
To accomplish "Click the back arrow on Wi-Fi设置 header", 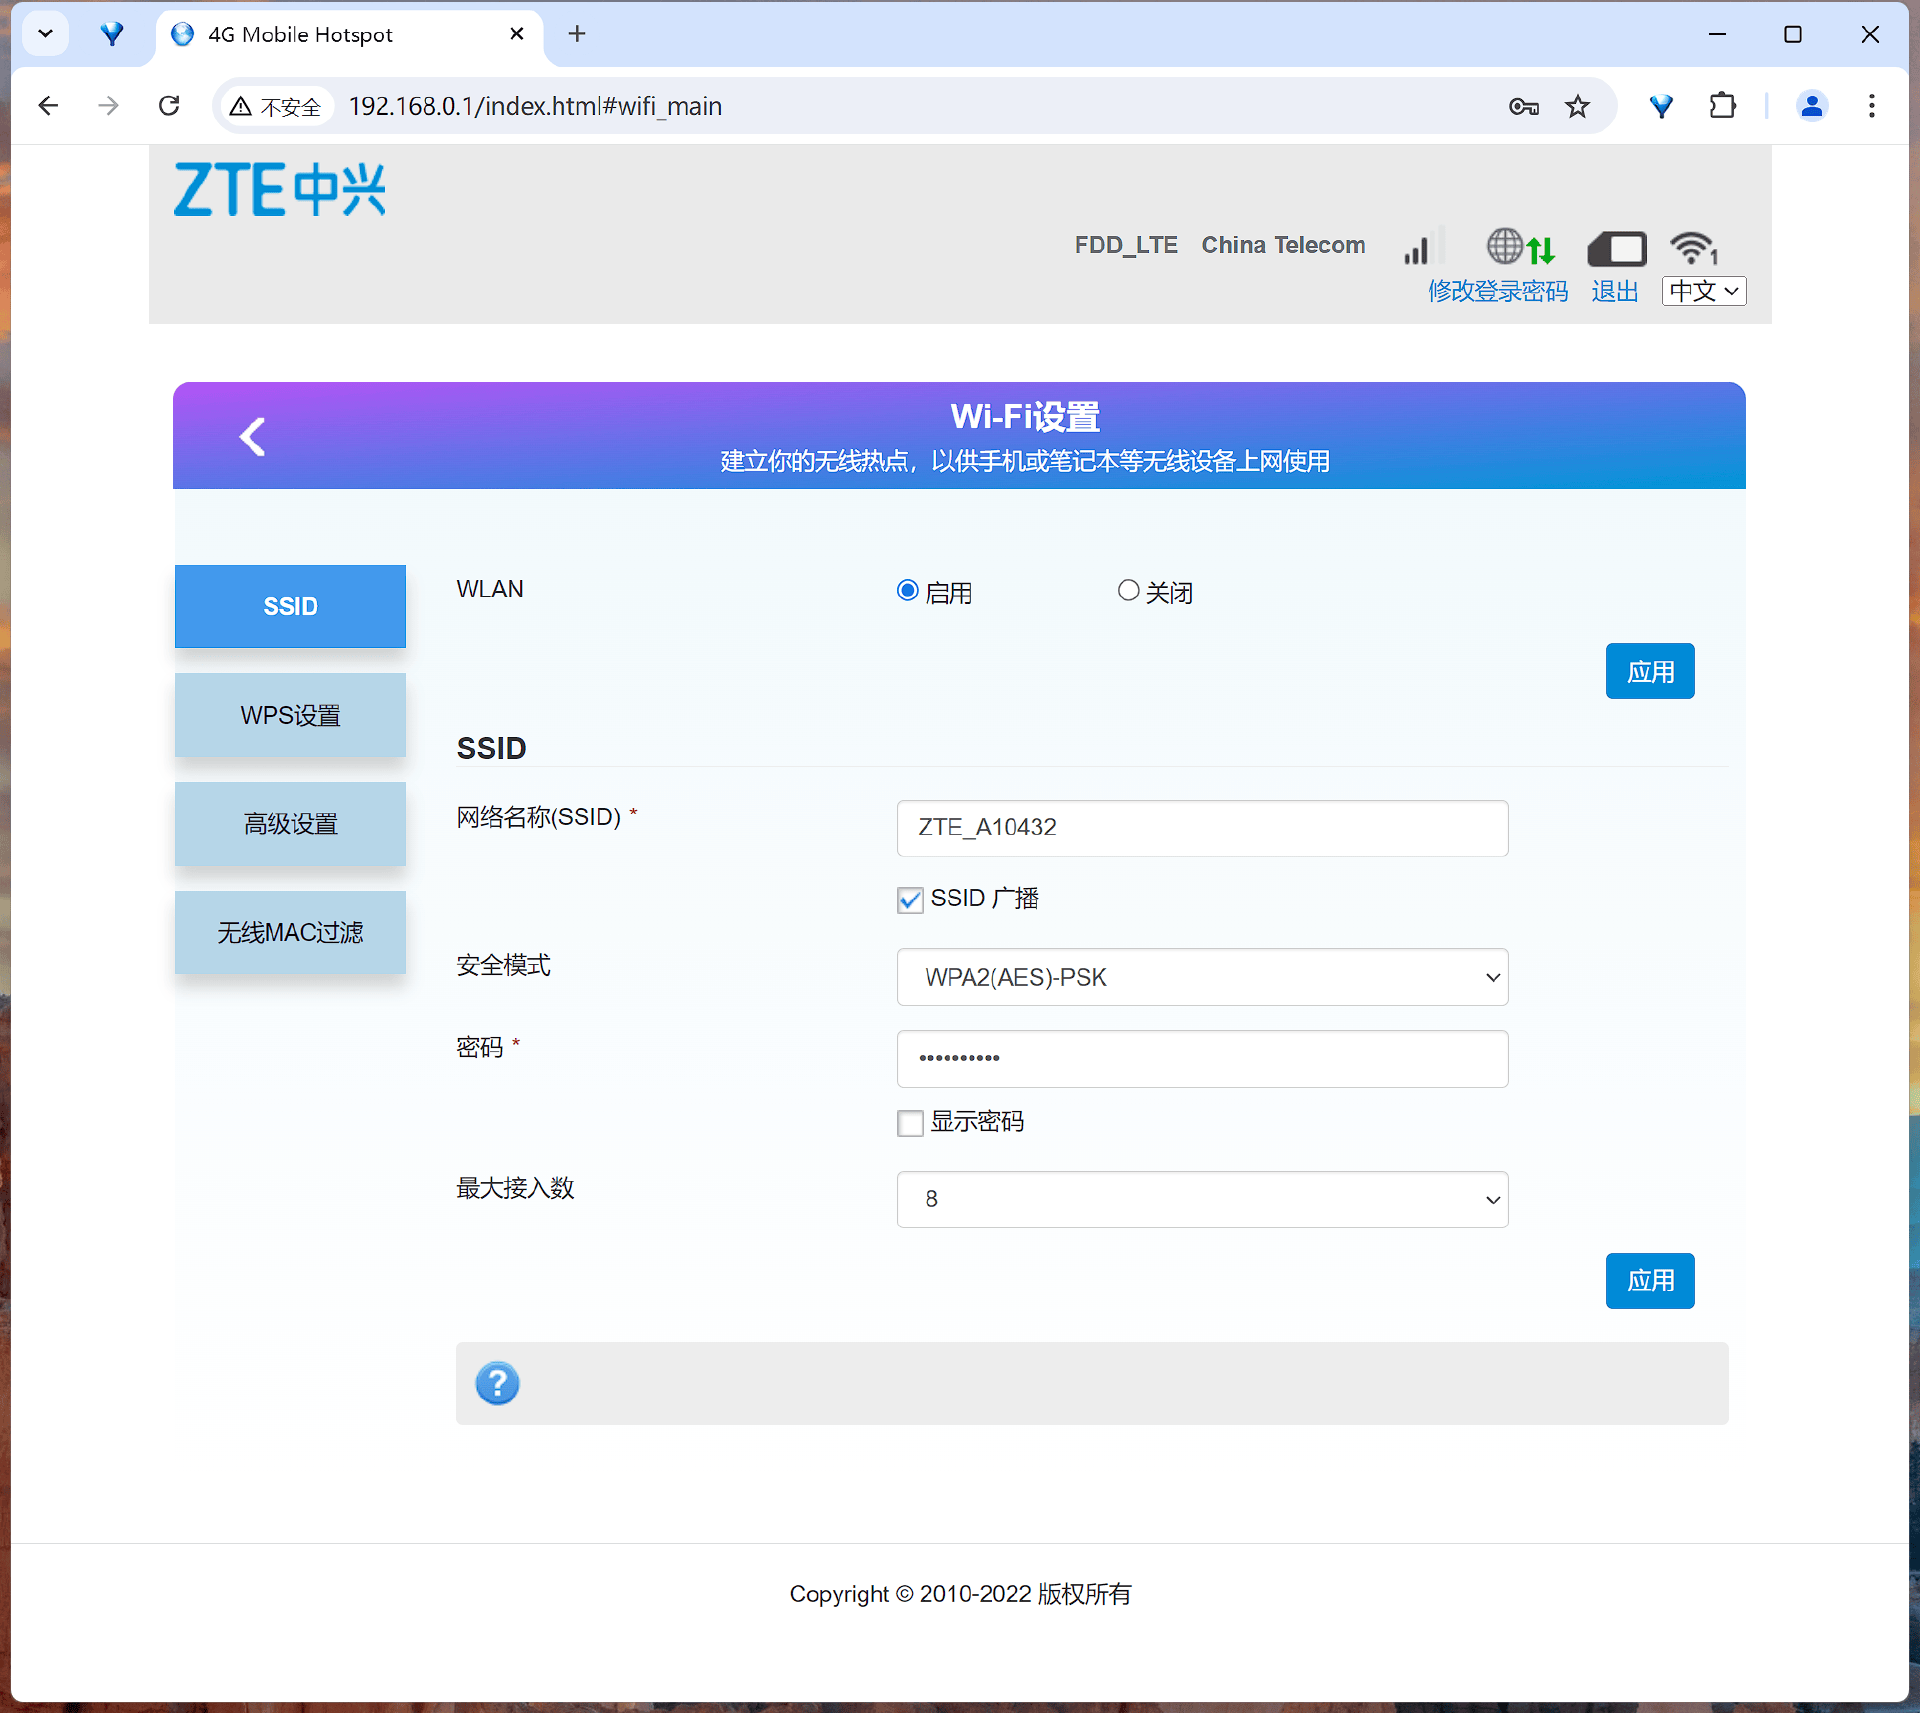I will click(x=252, y=436).
